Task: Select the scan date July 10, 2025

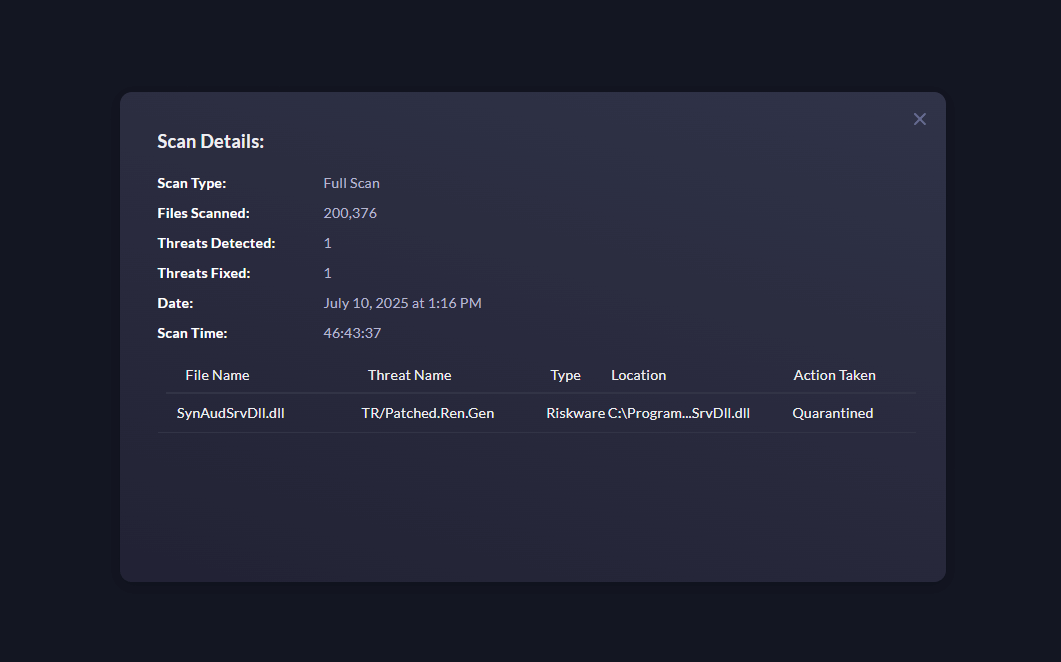Action: point(402,303)
